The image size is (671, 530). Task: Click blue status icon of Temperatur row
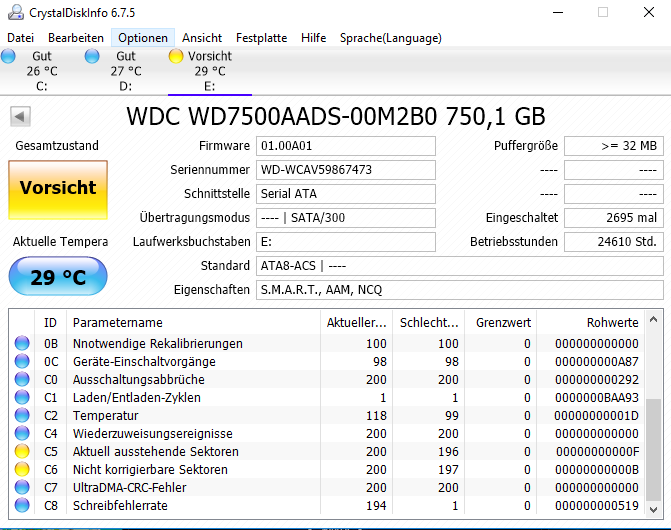point(22,415)
